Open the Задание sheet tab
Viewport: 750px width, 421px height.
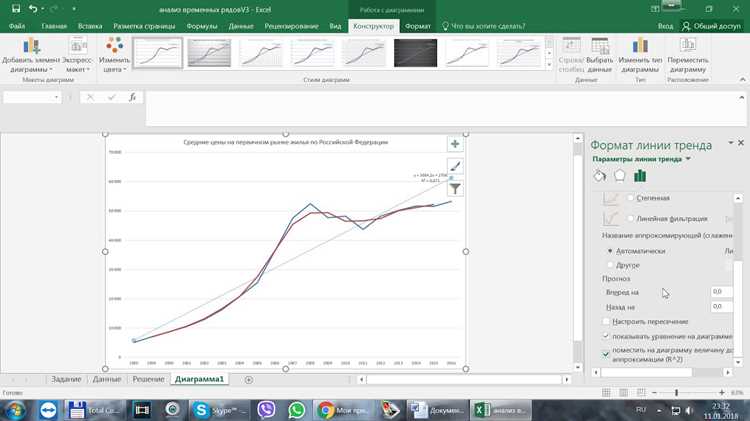coord(66,379)
